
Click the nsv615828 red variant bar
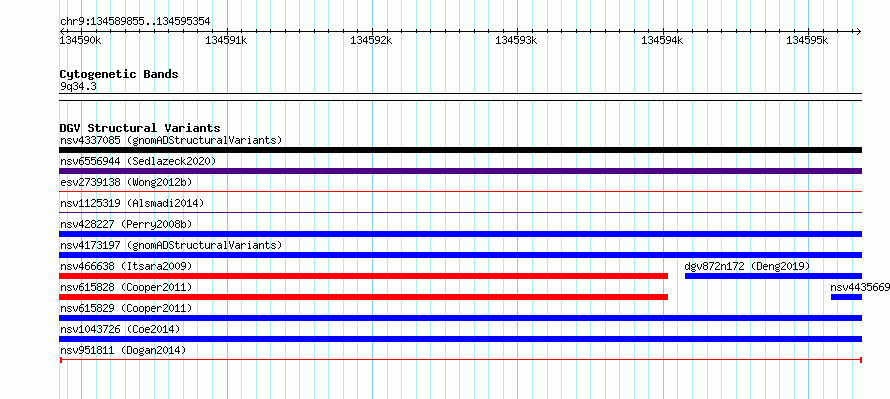[x=364, y=297]
